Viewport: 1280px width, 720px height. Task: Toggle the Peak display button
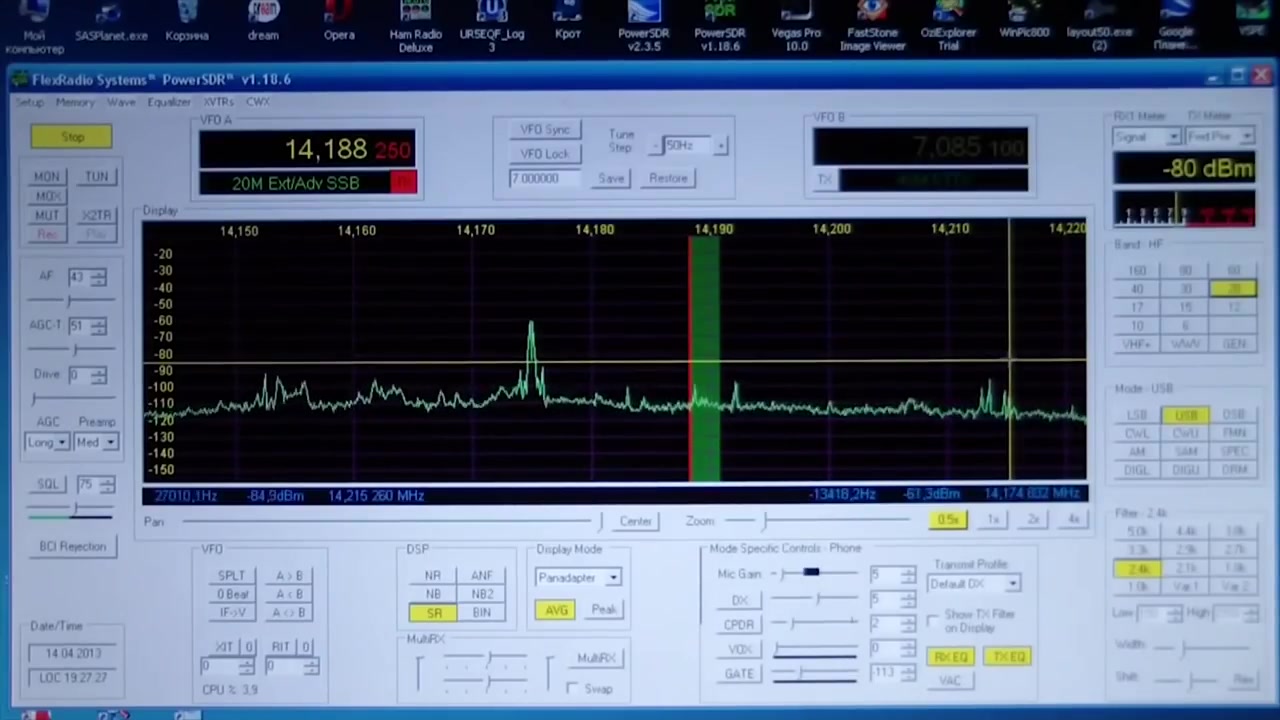pos(603,610)
